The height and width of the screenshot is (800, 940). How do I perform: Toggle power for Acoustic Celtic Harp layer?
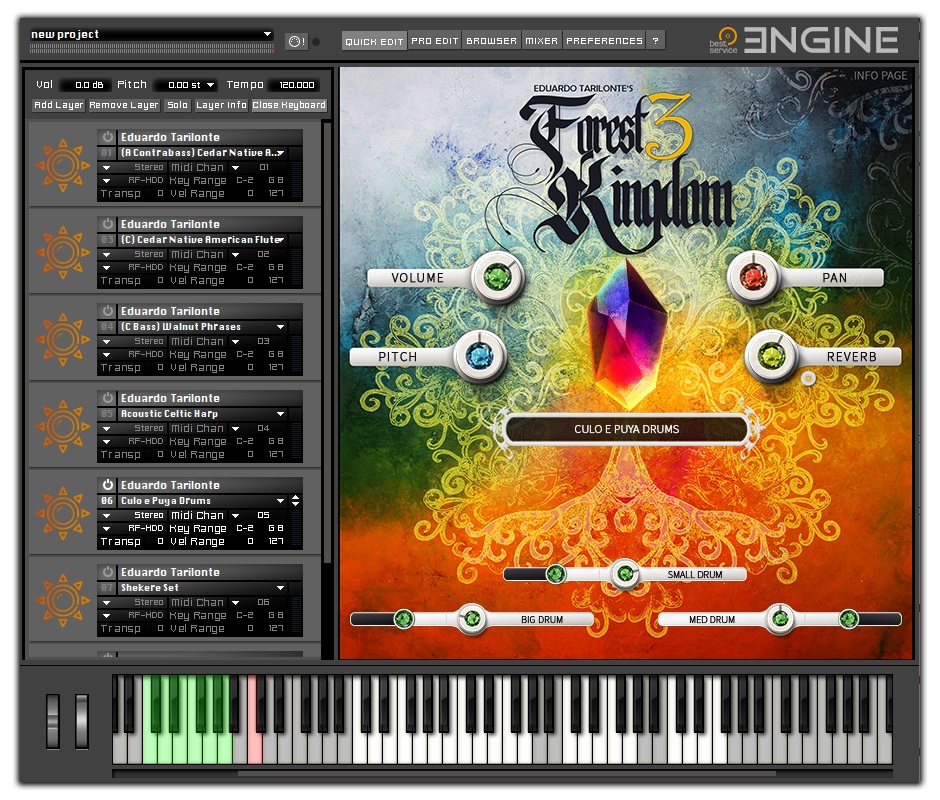tap(107, 398)
